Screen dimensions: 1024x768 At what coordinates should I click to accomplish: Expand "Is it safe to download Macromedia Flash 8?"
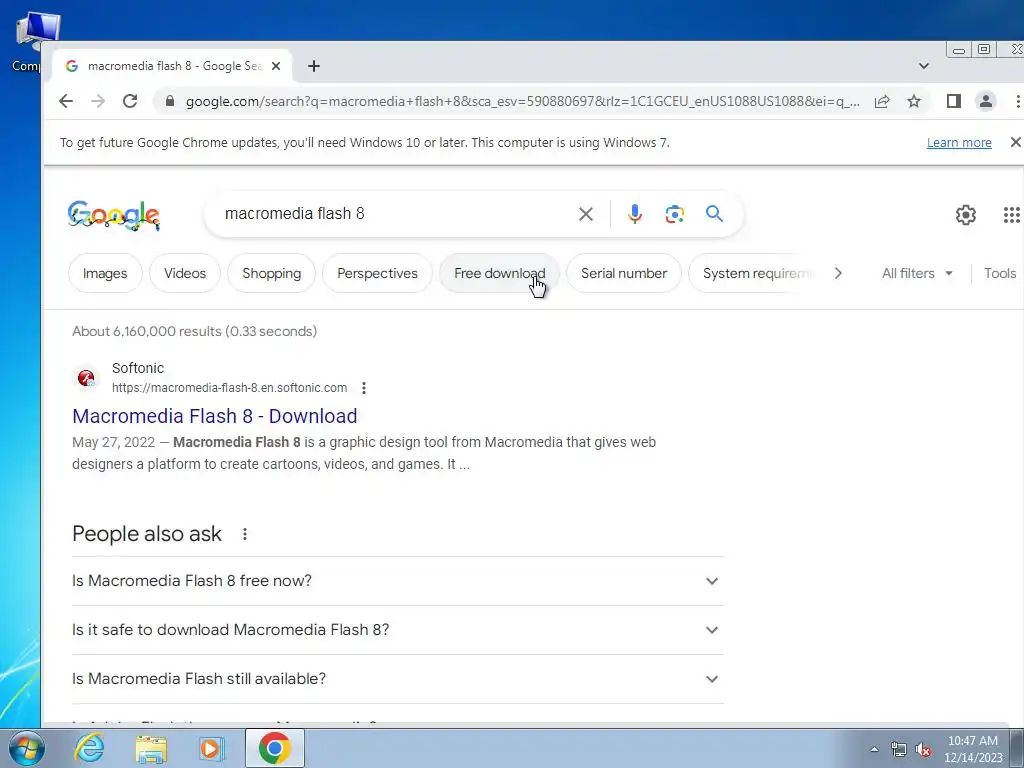(398, 630)
